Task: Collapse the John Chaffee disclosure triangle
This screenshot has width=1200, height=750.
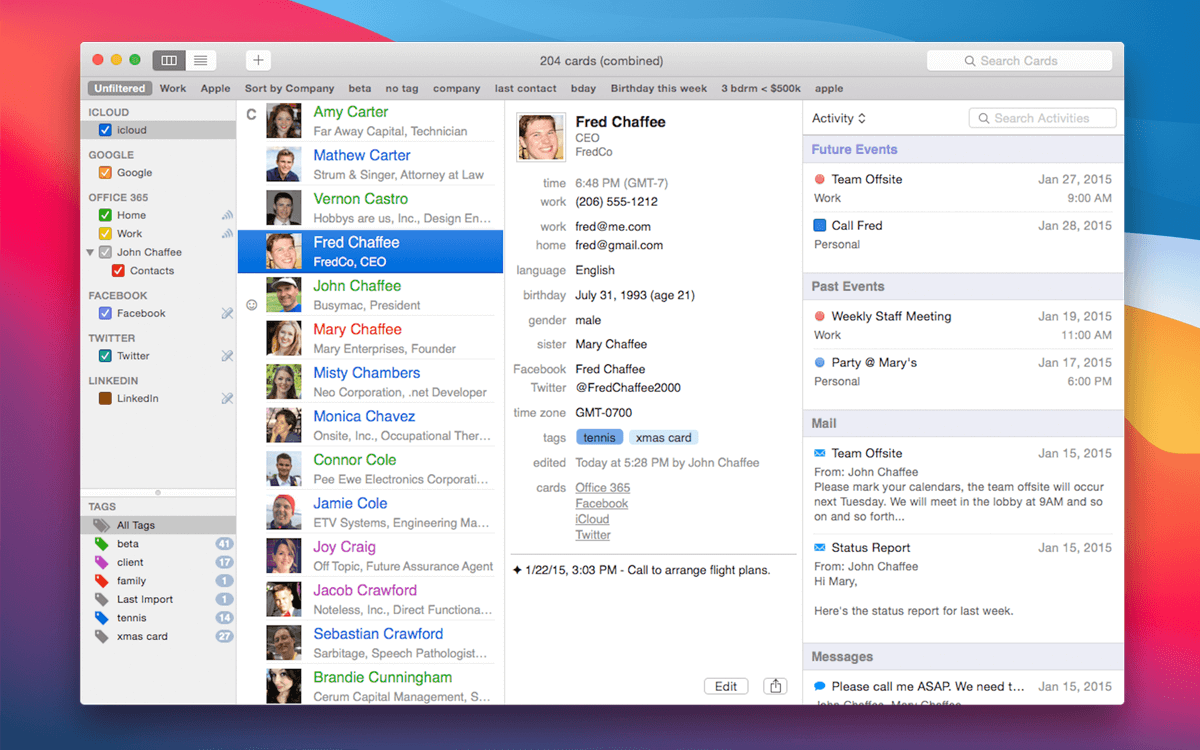Action: click(91, 252)
